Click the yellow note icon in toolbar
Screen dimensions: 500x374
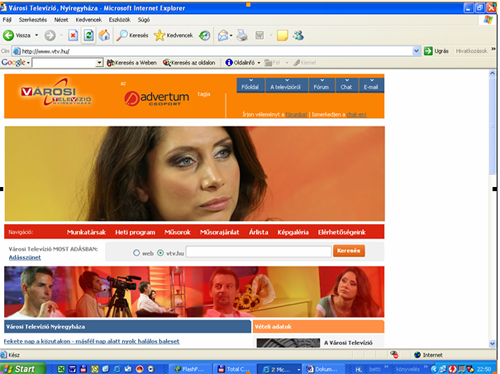282,35
